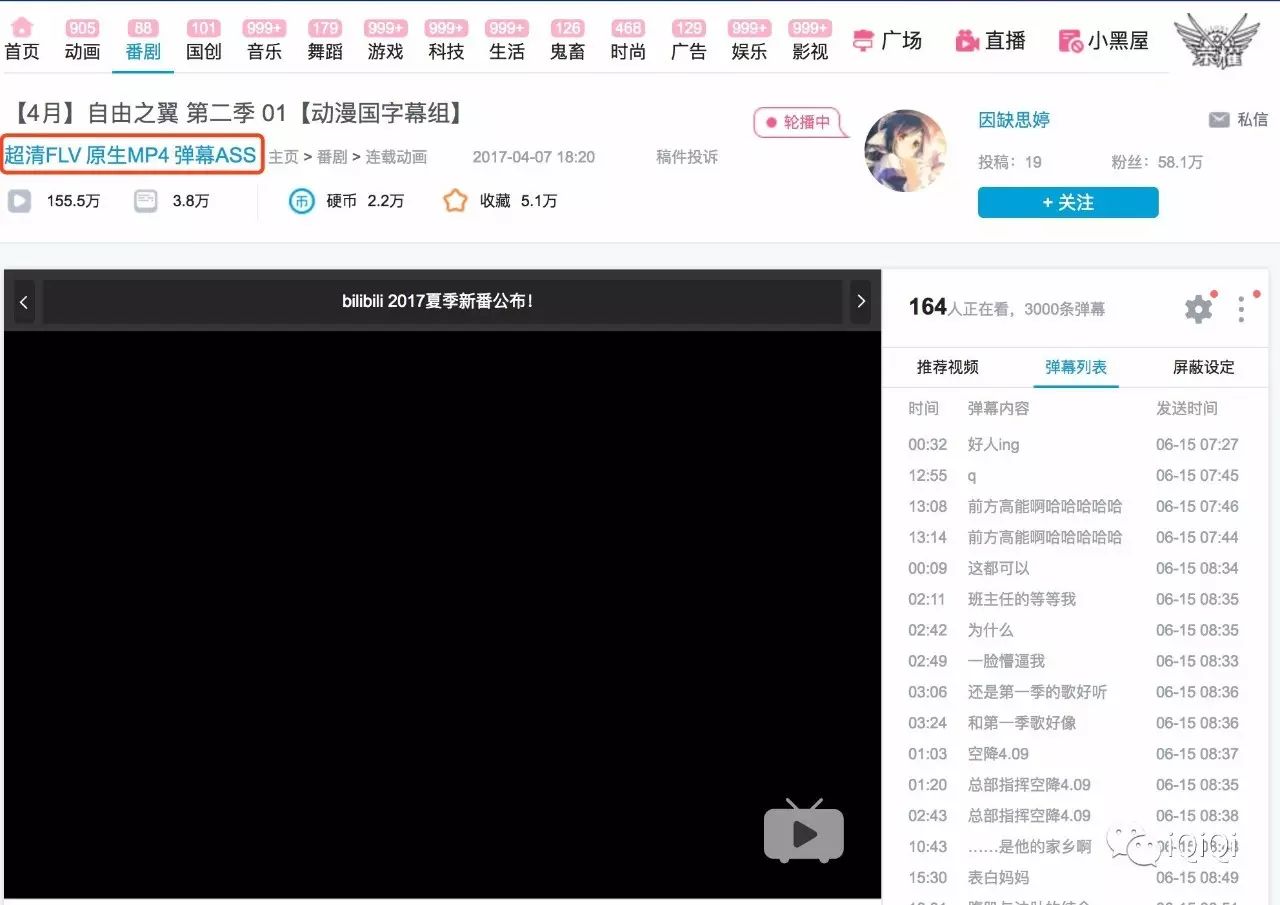
Task: Click the upload date 2017-04-07 18:20
Action: [x=534, y=157]
